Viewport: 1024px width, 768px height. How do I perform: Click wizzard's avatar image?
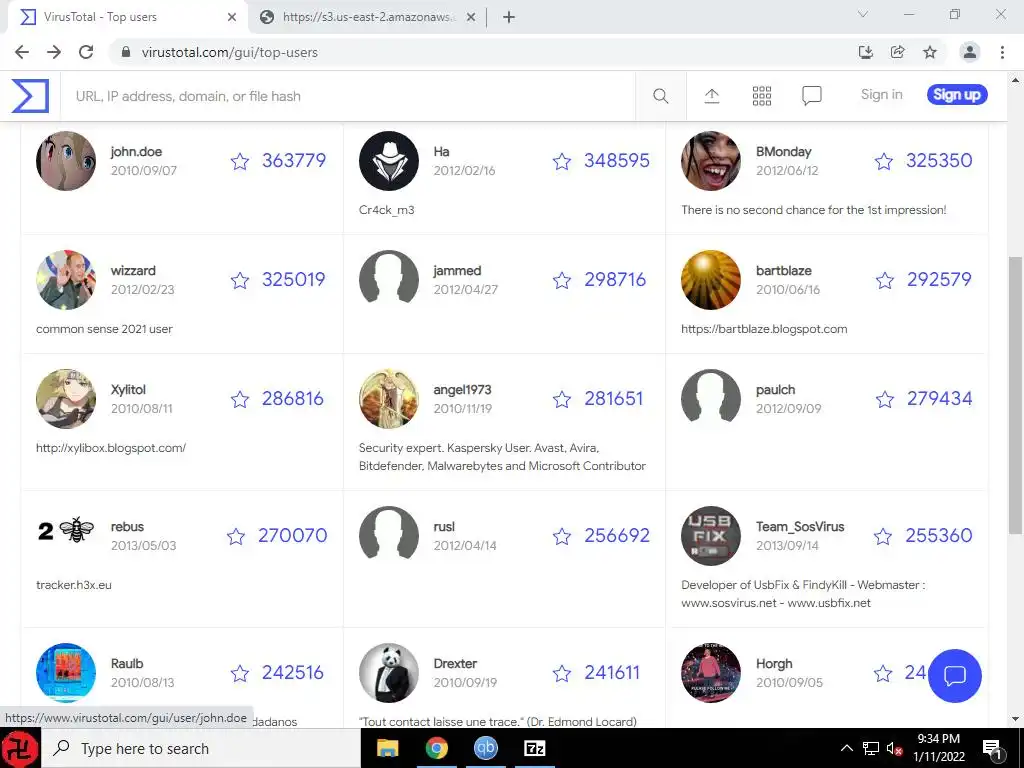66,280
